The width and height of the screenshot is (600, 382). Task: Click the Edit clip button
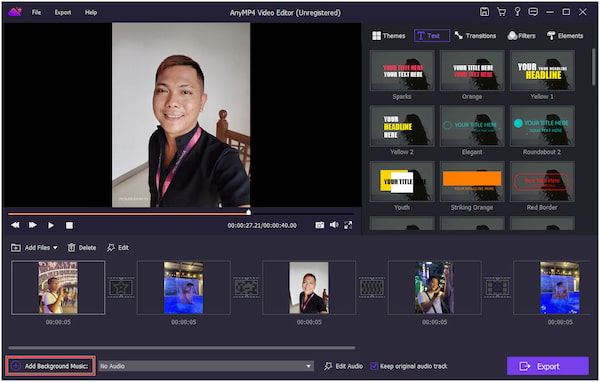pyautogui.click(x=117, y=248)
